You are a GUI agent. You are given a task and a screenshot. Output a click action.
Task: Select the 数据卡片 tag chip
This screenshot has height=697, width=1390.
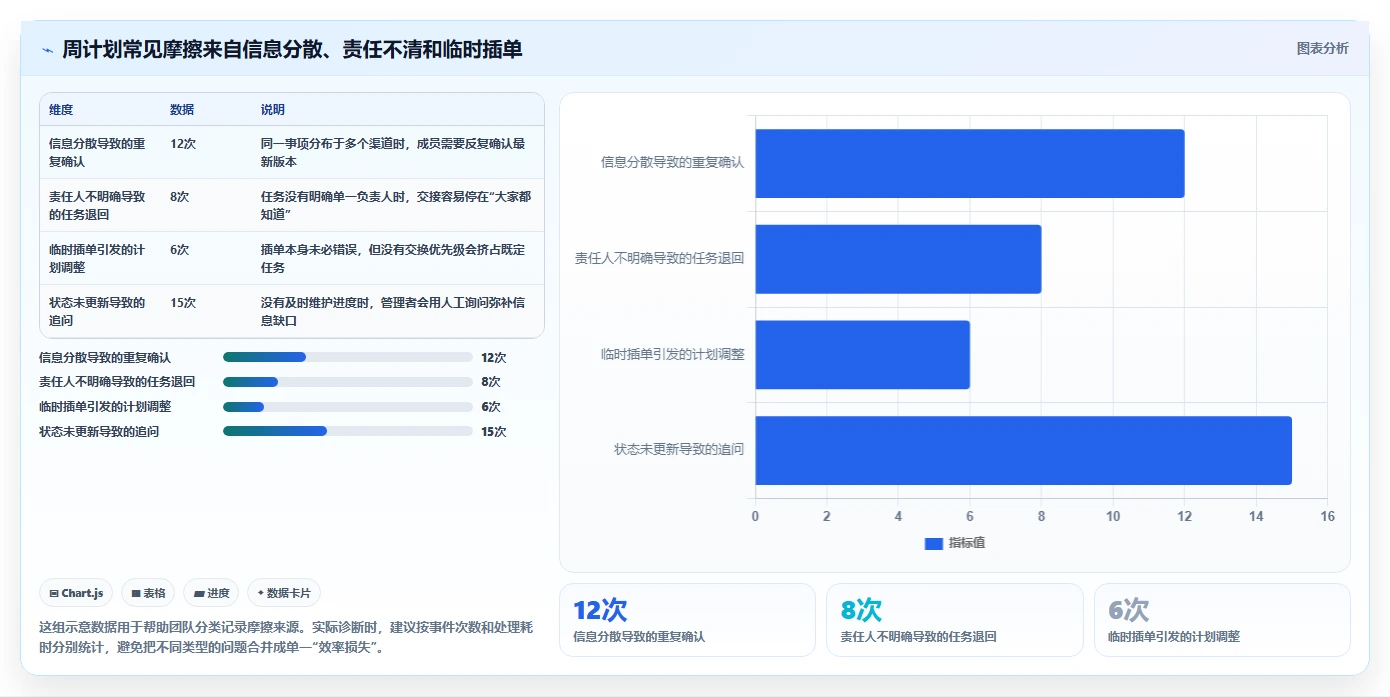pyautogui.click(x=284, y=593)
